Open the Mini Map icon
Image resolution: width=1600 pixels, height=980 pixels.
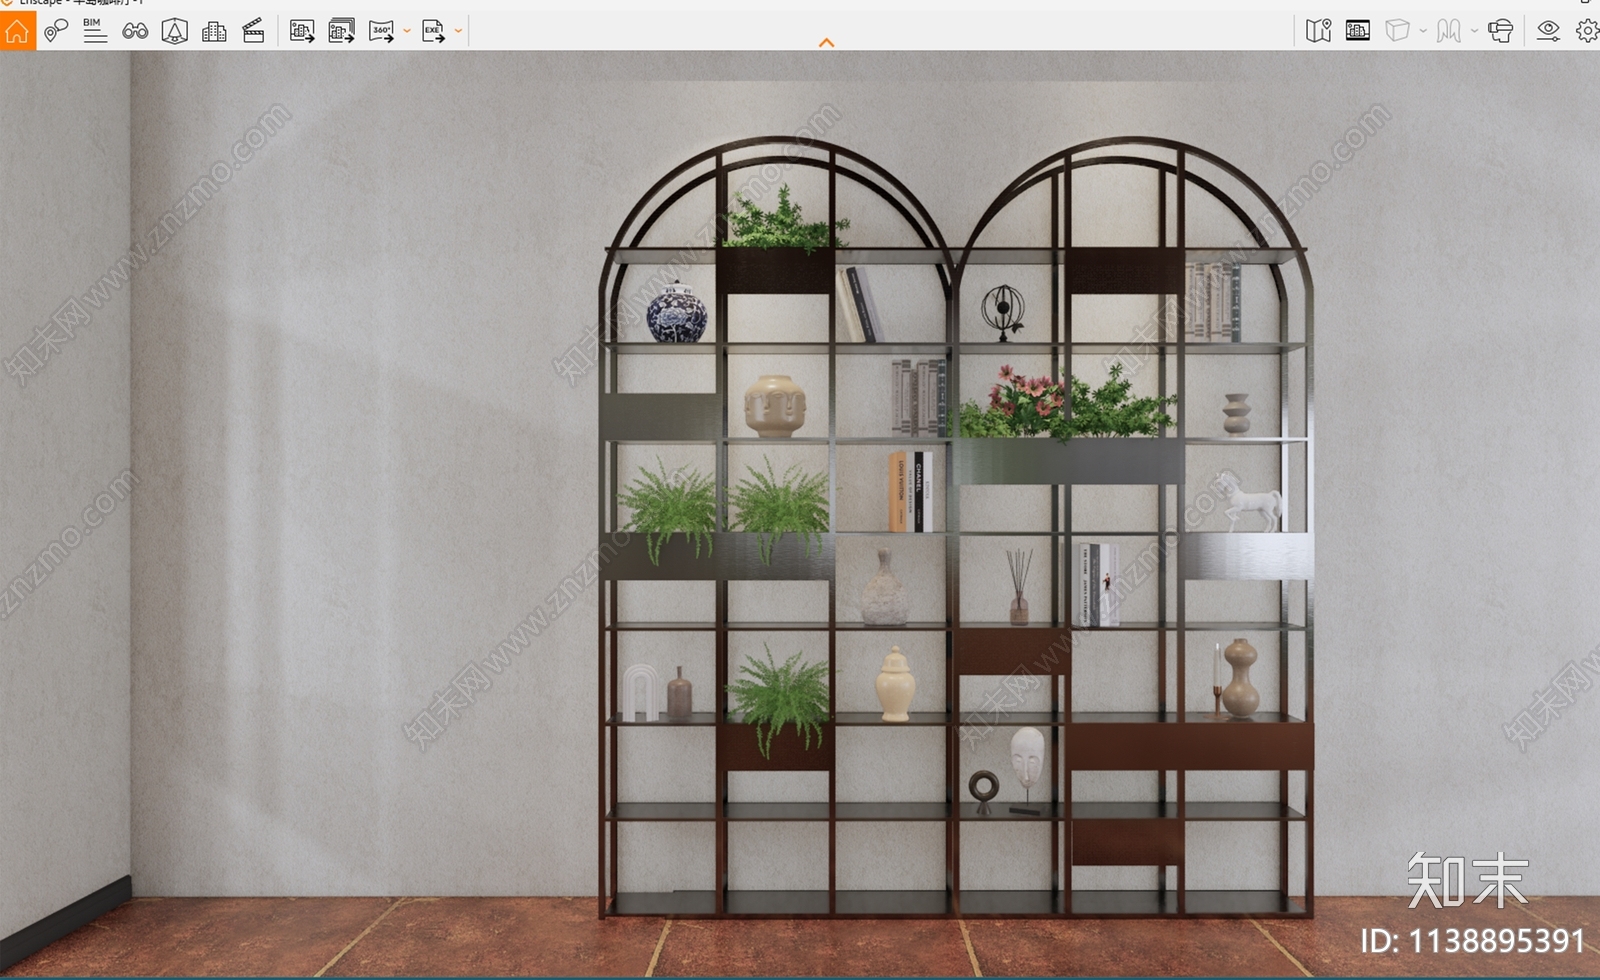pos(1318,31)
